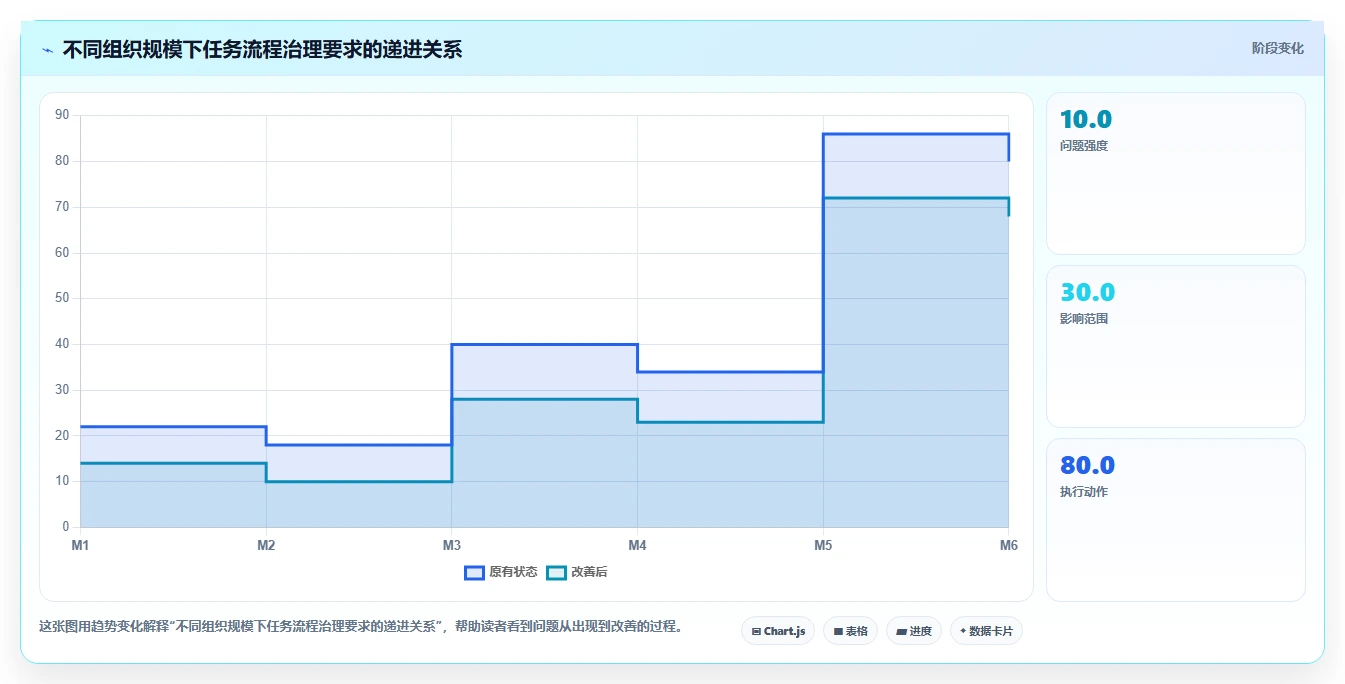Open the 影响范围 30.0 card

(x=1176, y=347)
